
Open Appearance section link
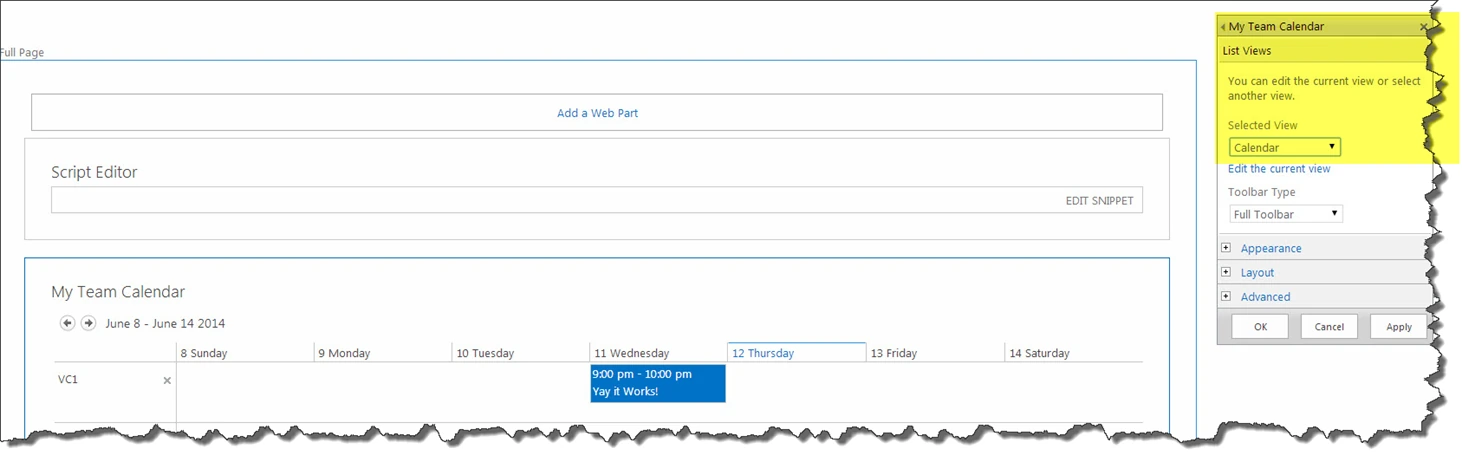[1271, 248]
